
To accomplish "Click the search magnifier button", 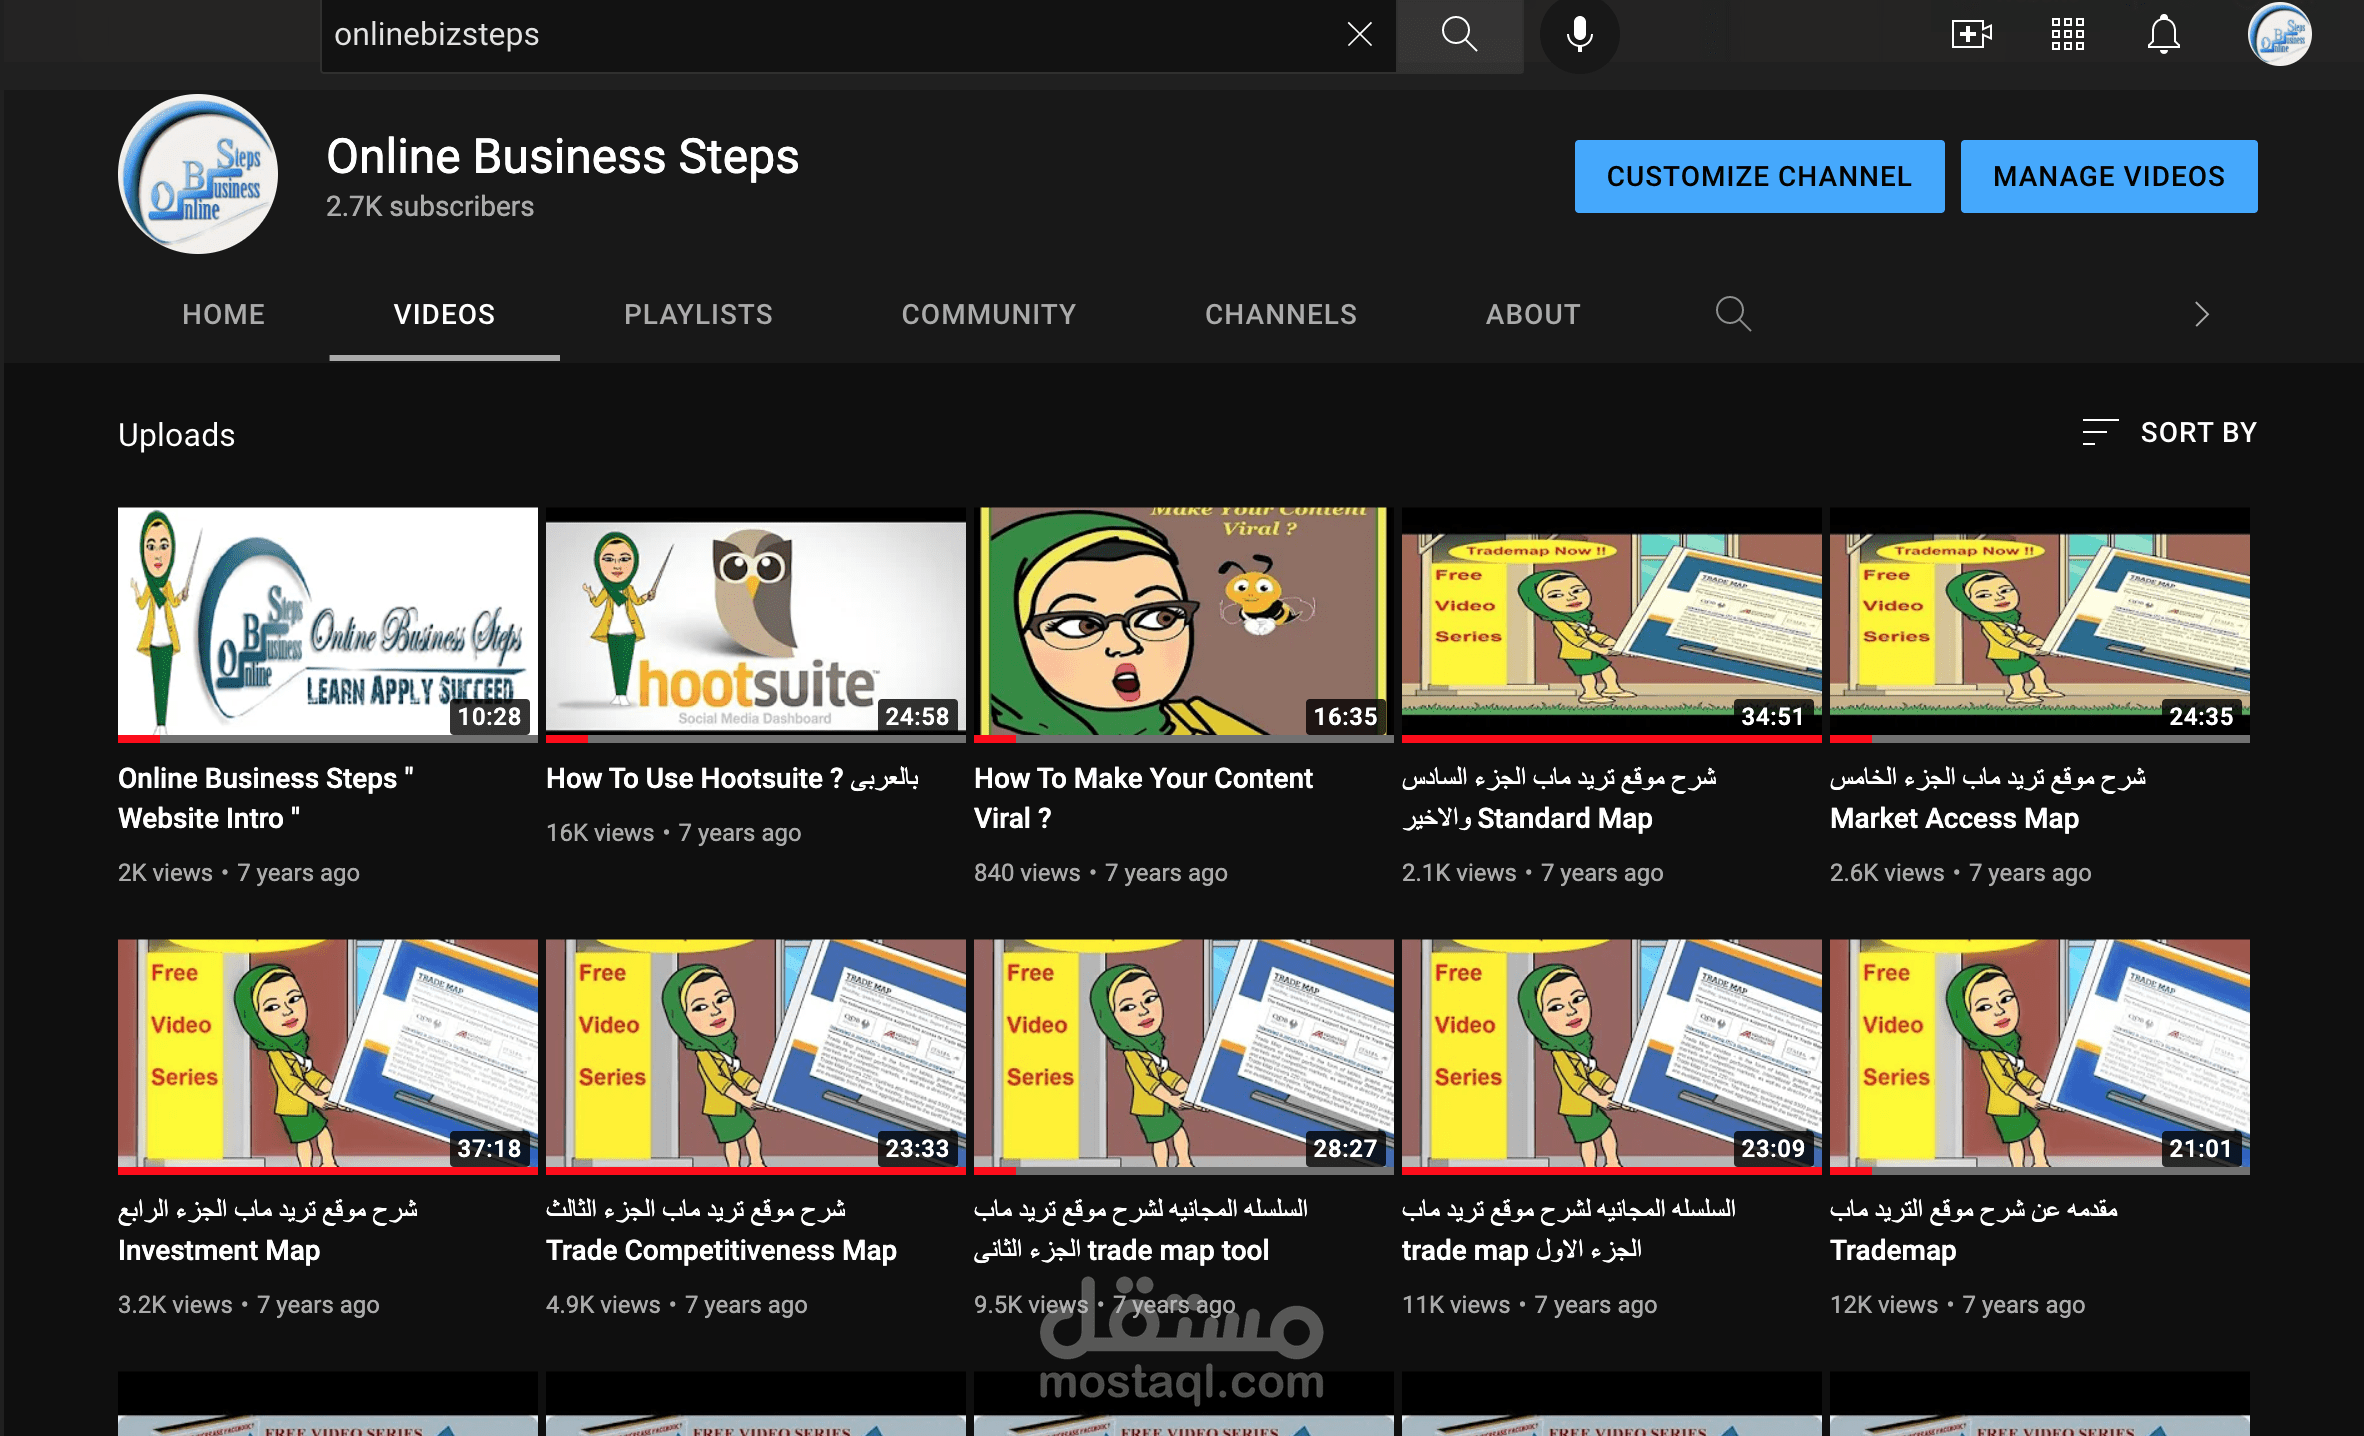I will pos(1459,35).
